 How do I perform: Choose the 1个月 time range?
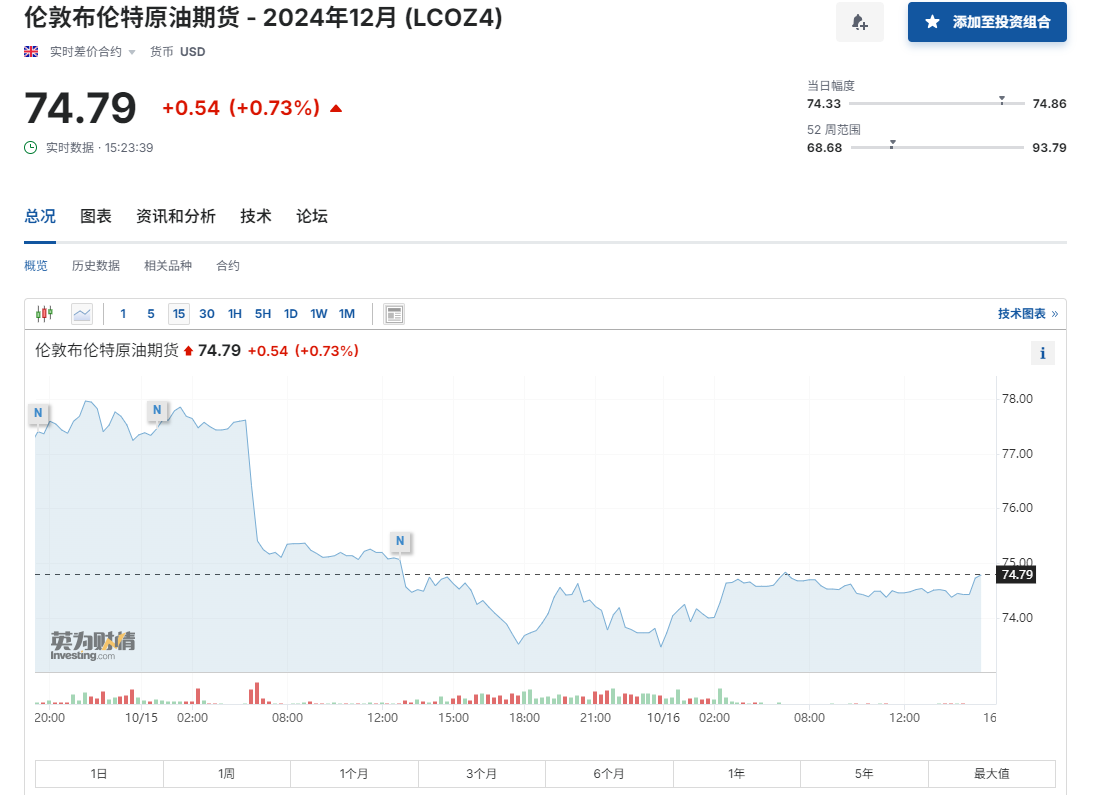click(x=354, y=773)
